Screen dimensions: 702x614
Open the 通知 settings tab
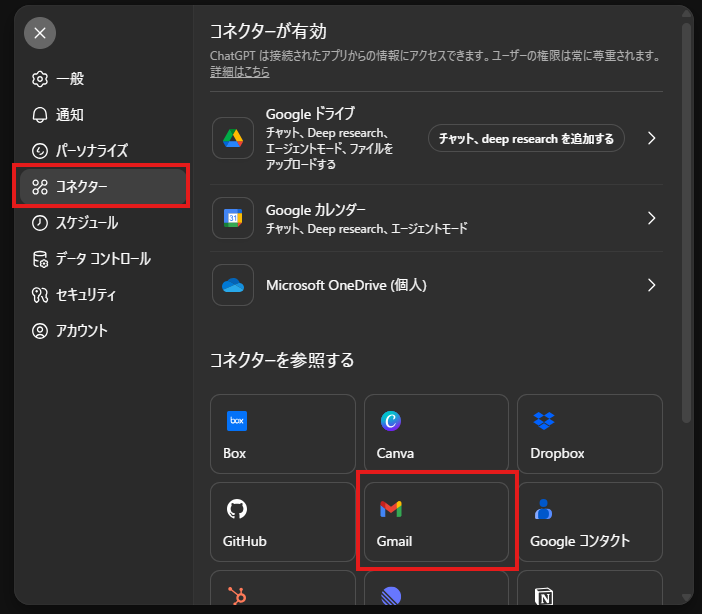click(x=69, y=115)
